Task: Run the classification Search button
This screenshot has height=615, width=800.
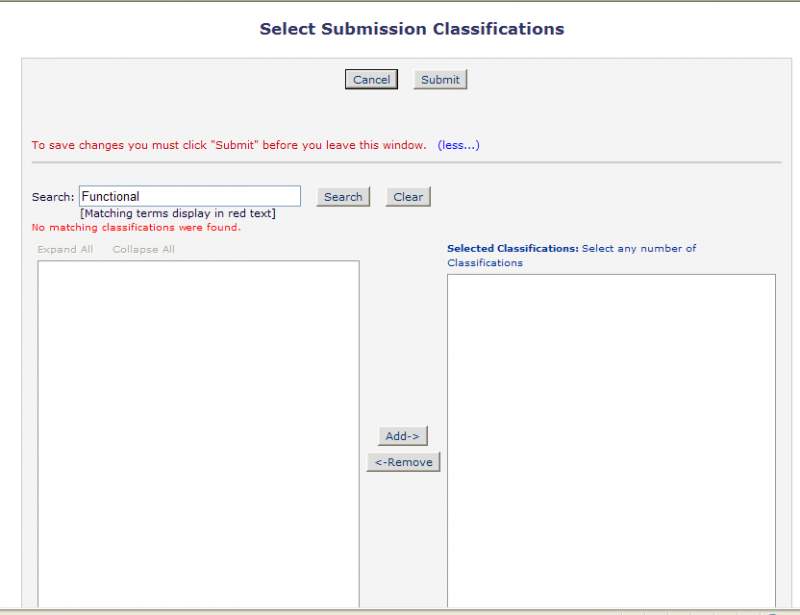Action: point(343,196)
